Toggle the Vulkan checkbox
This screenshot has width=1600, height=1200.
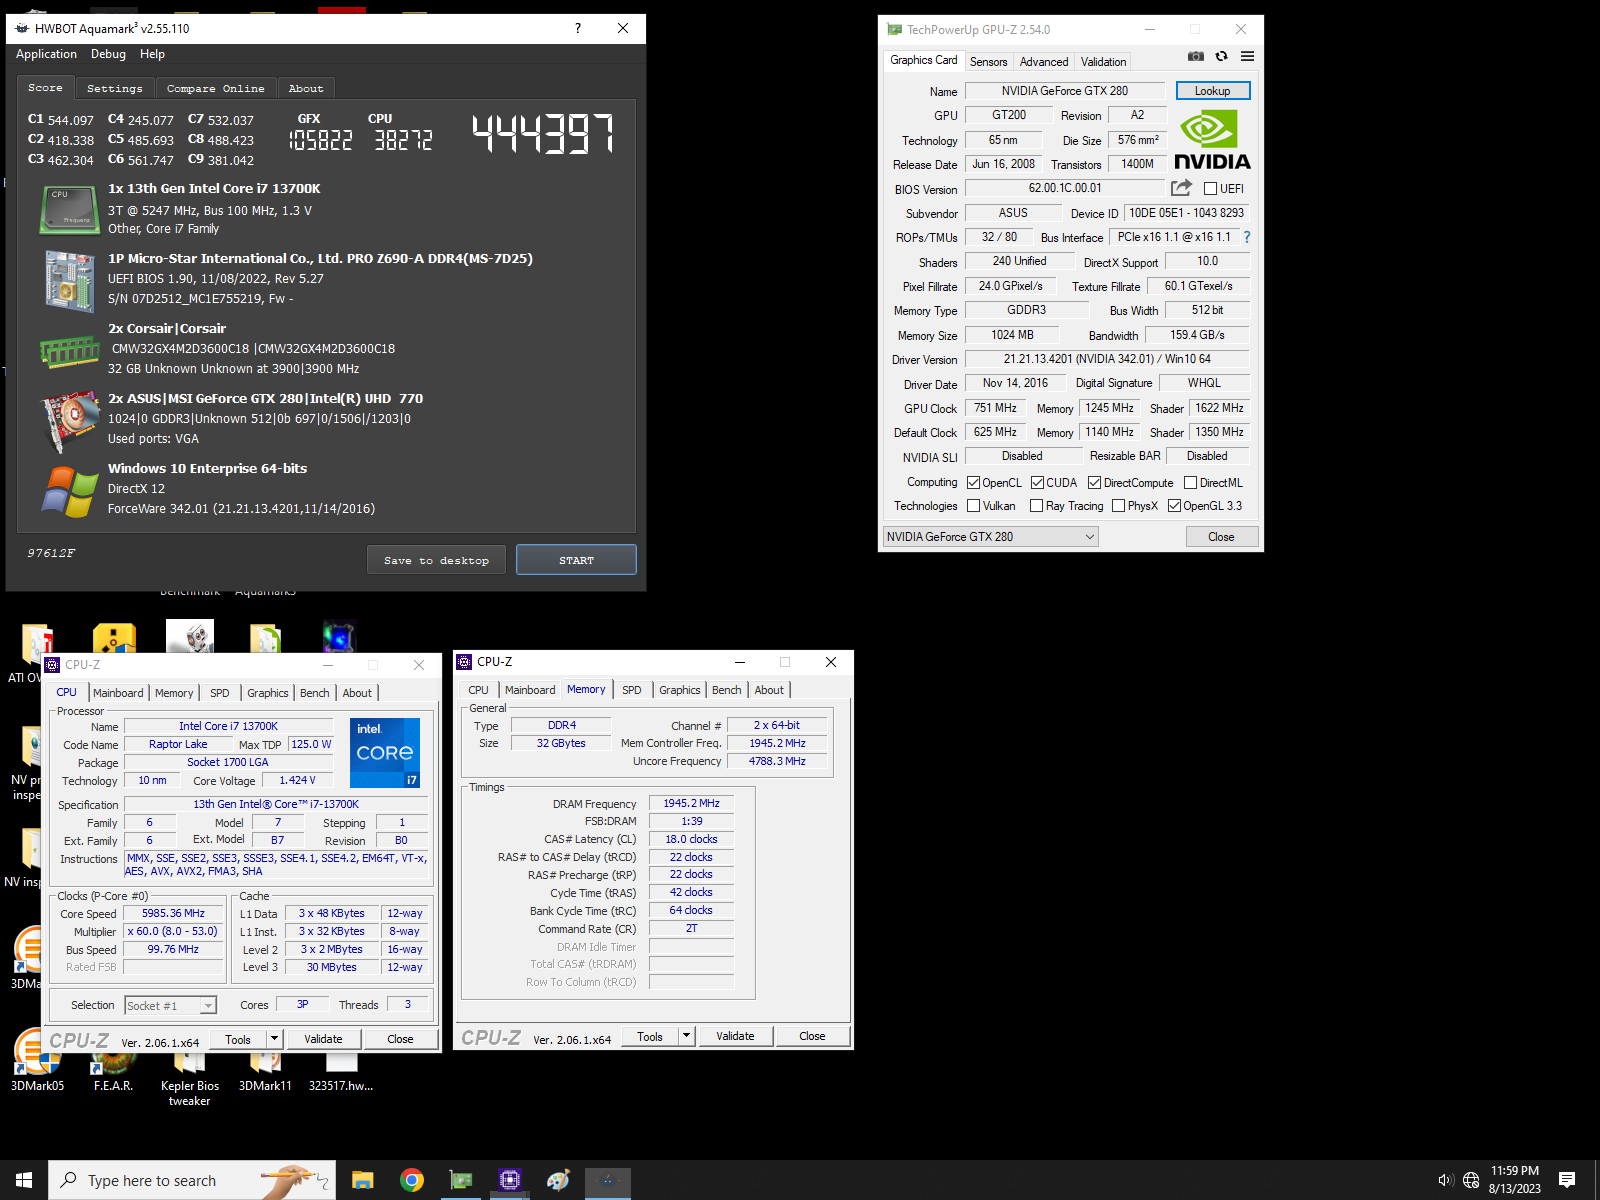(x=973, y=506)
